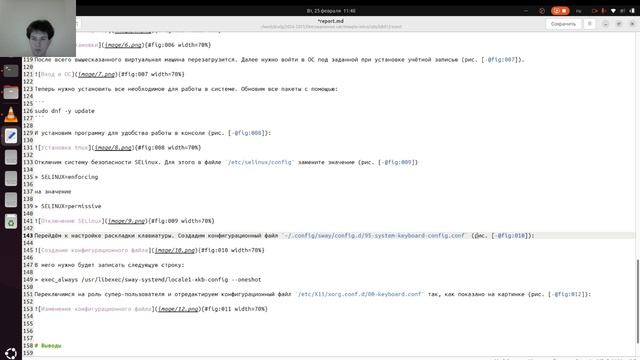640x360 pixels.
Task: Click the image/9.png link text
Action: pos(127,221)
